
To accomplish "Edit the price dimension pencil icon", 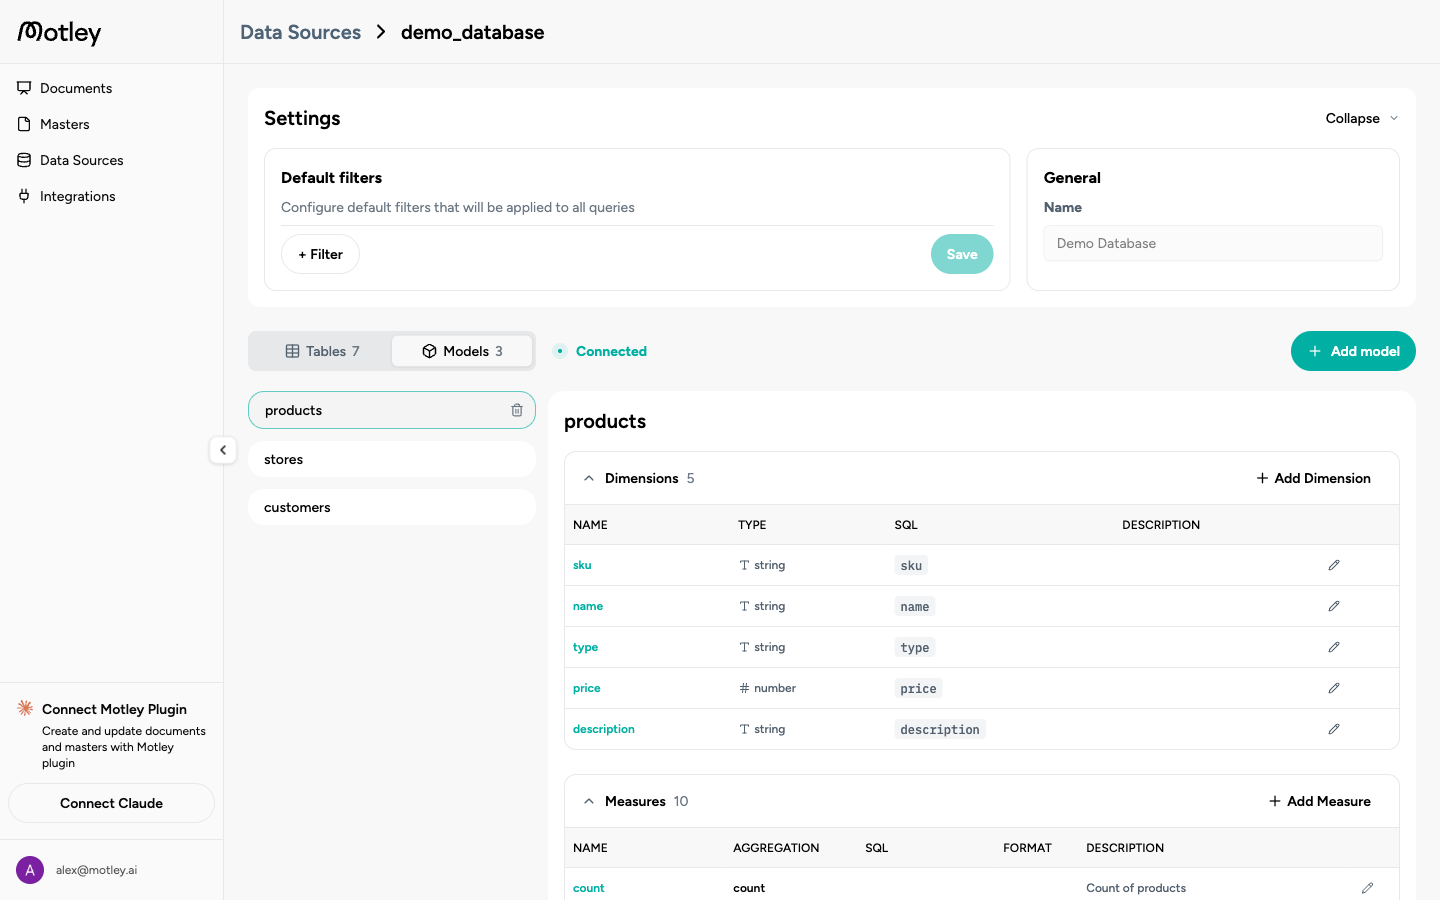I will pos(1334,688).
